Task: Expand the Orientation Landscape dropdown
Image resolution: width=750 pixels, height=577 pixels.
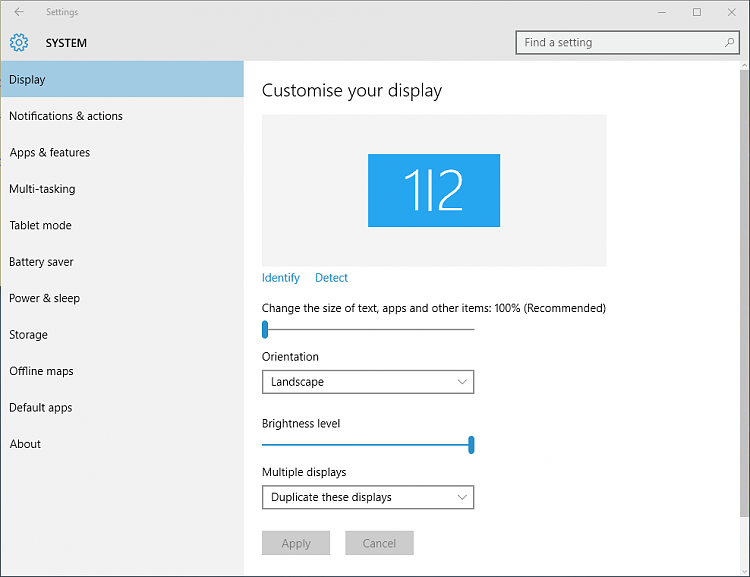Action: tap(368, 382)
